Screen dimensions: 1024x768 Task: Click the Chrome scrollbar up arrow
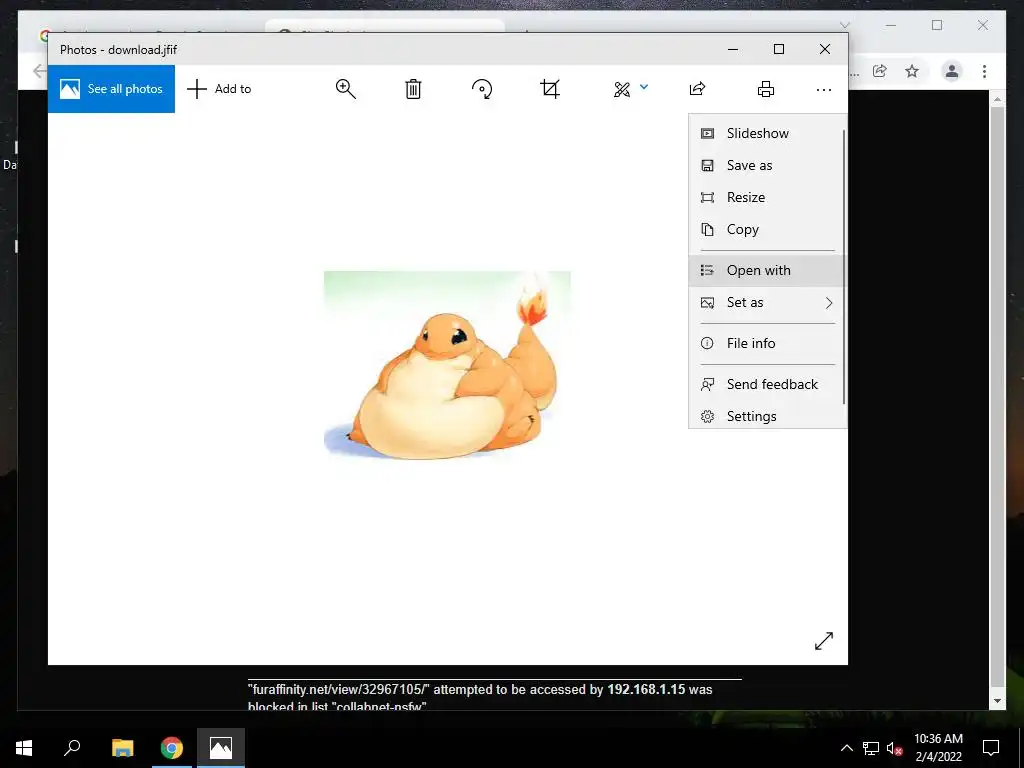tap(997, 99)
